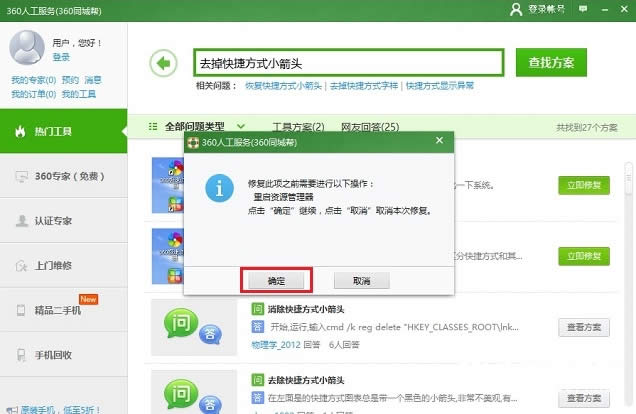Click 查看方案 for 消除快捷方式小箭头
Screen dimensions: 636x414
(x=584, y=327)
